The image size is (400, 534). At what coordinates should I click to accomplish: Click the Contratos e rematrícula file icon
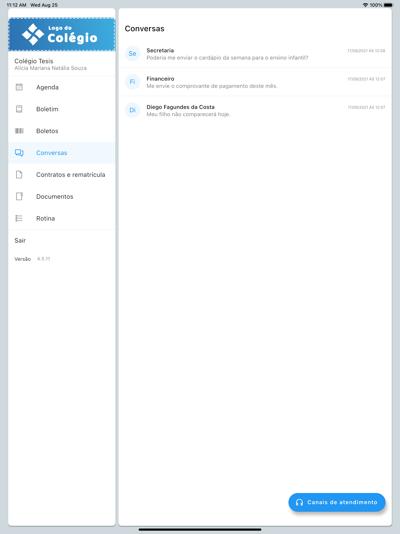click(x=19, y=175)
